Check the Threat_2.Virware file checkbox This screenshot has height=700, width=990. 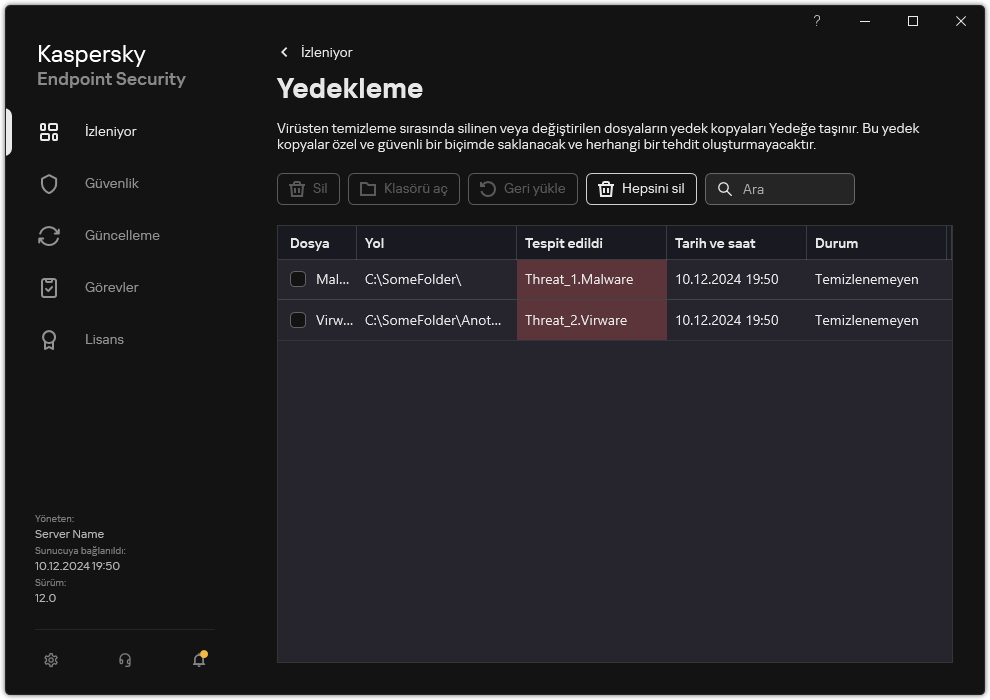pos(297,320)
